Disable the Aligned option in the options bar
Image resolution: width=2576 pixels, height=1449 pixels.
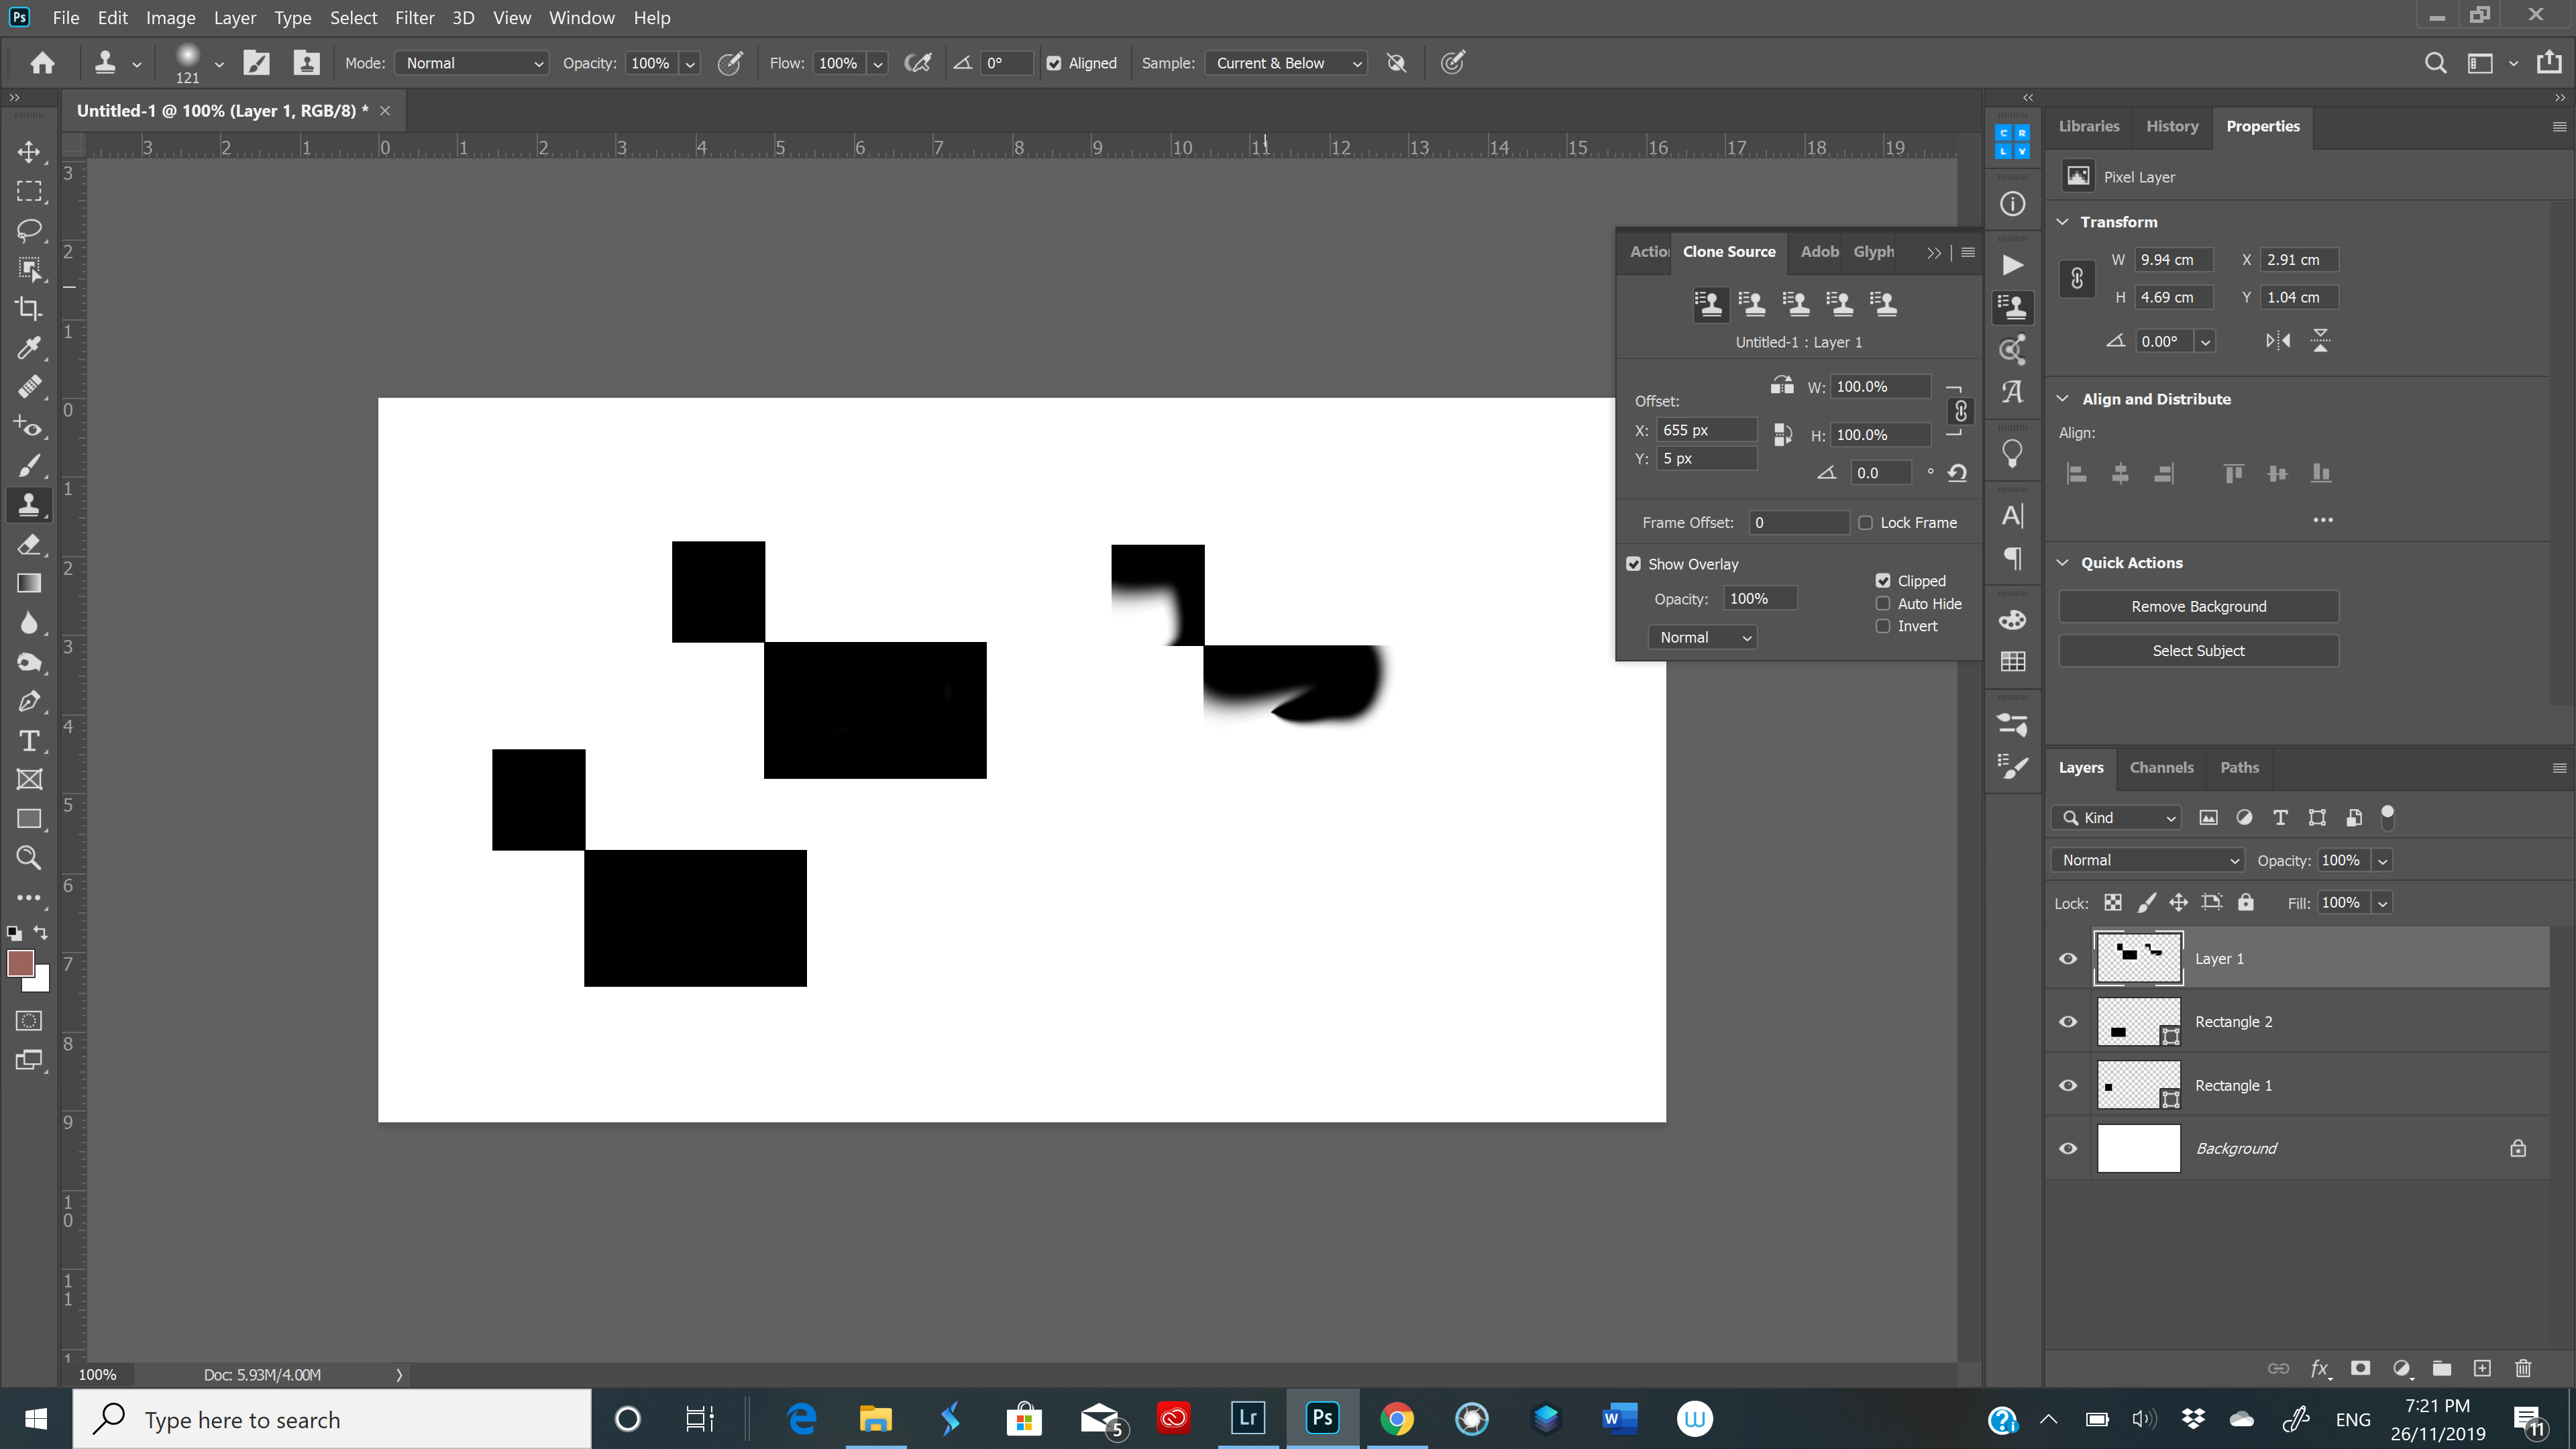pyautogui.click(x=1055, y=62)
